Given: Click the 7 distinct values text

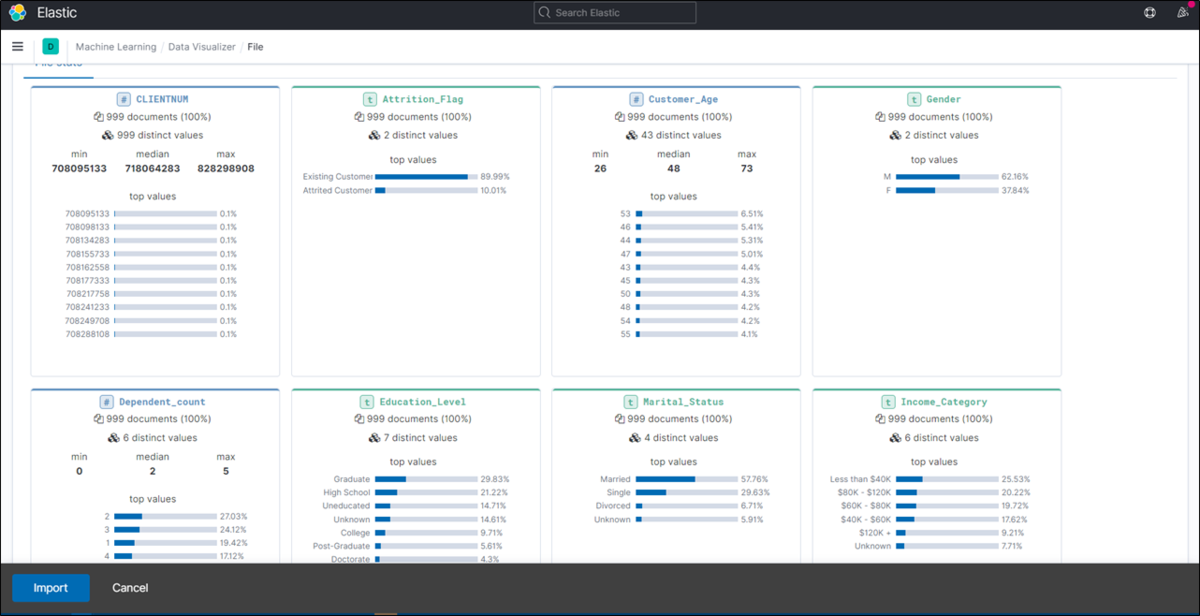Looking at the screenshot, I should pos(419,437).
